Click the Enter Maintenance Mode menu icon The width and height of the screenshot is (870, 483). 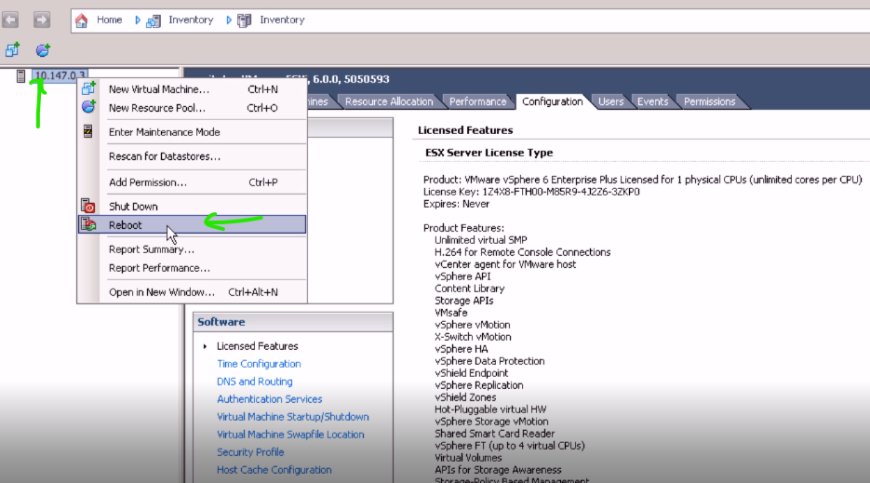click(88, 131)
